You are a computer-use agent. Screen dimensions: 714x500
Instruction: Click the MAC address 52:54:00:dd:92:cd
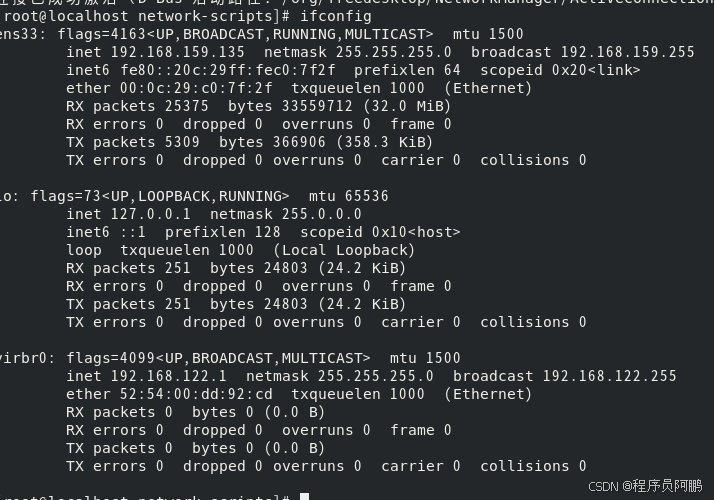pos(196,394)
